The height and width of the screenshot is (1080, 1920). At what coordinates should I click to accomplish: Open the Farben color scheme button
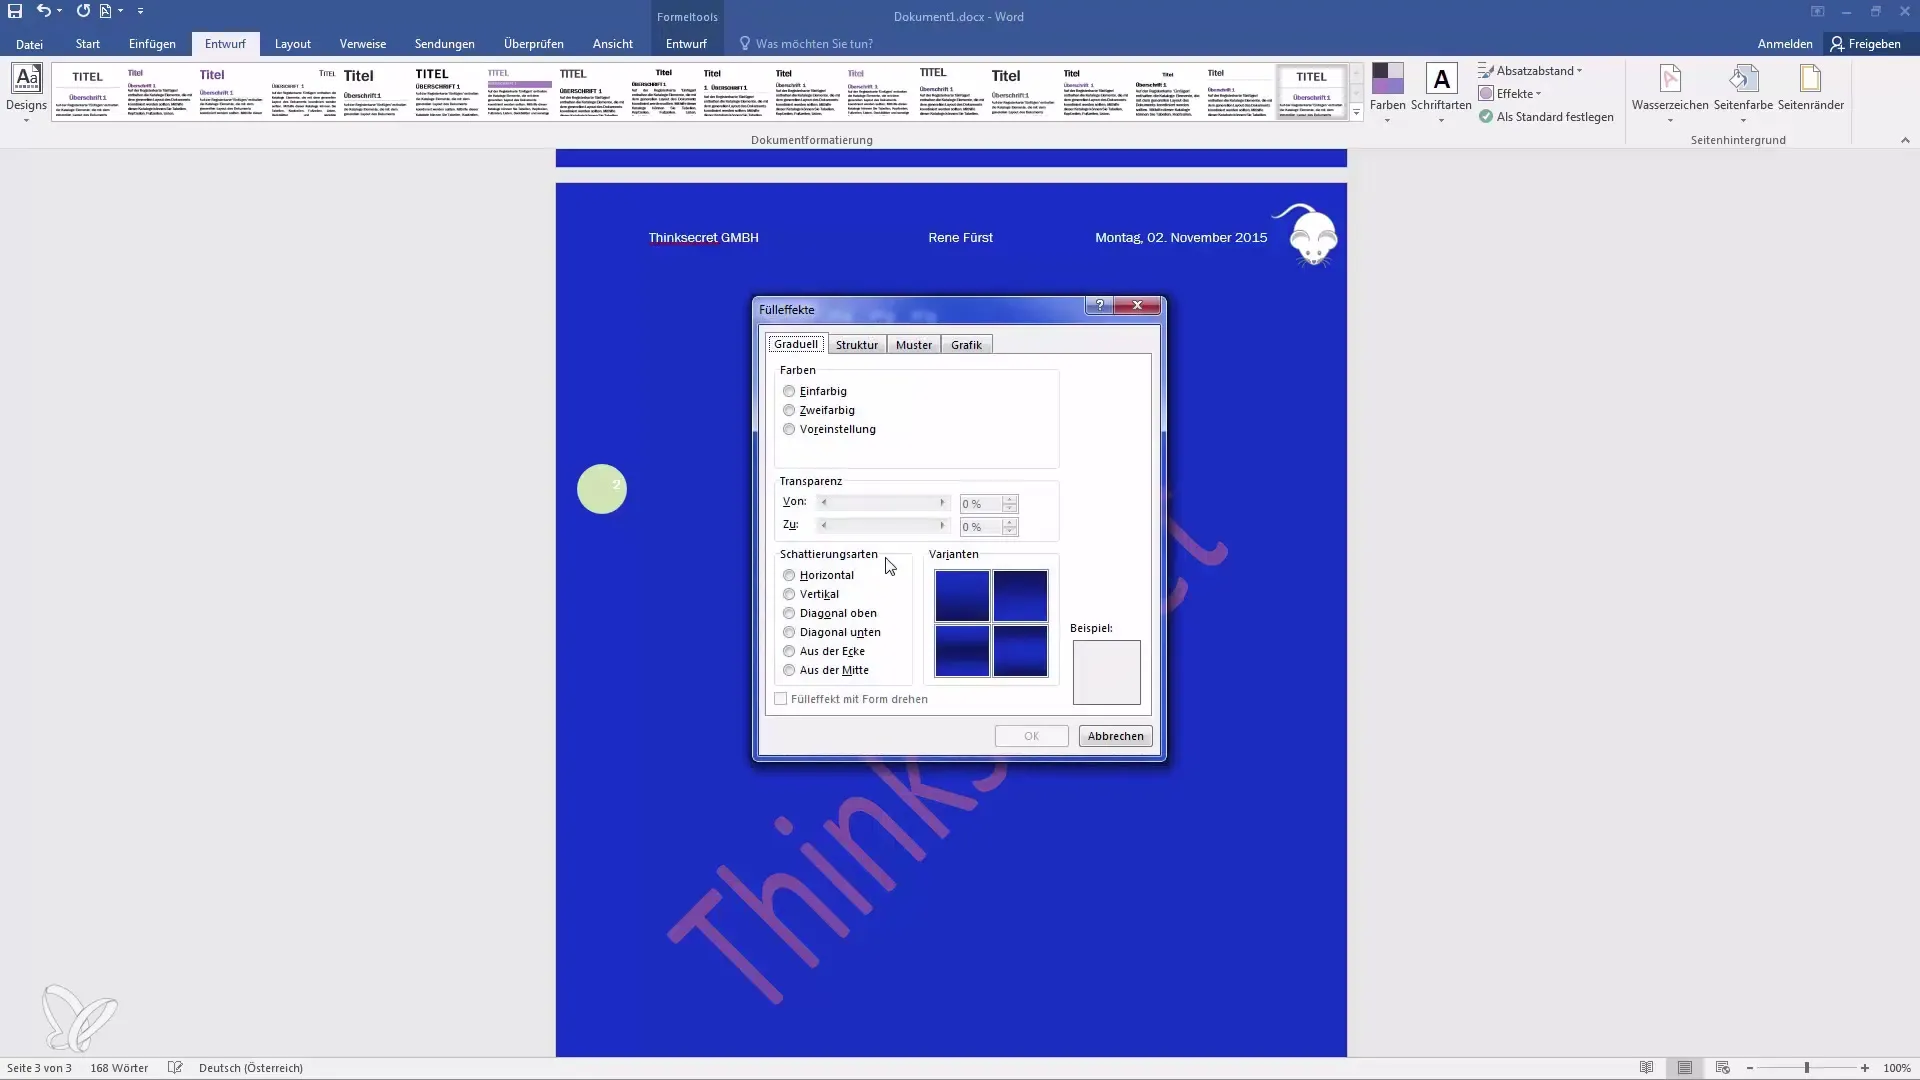pos(1387,92)
